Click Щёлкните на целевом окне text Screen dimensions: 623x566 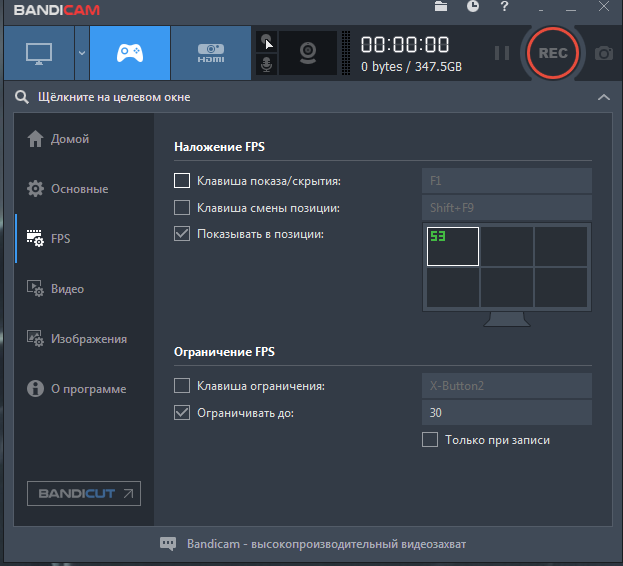114,97
